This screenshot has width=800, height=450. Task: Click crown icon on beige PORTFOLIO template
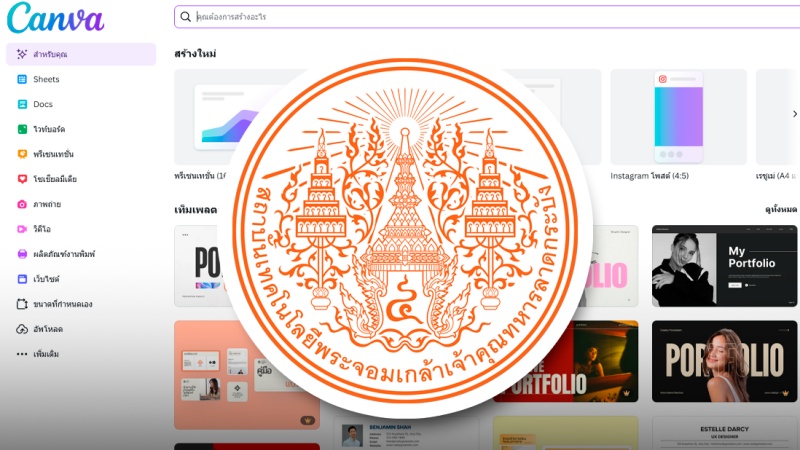pyautogui.click(x=786, y=393)
